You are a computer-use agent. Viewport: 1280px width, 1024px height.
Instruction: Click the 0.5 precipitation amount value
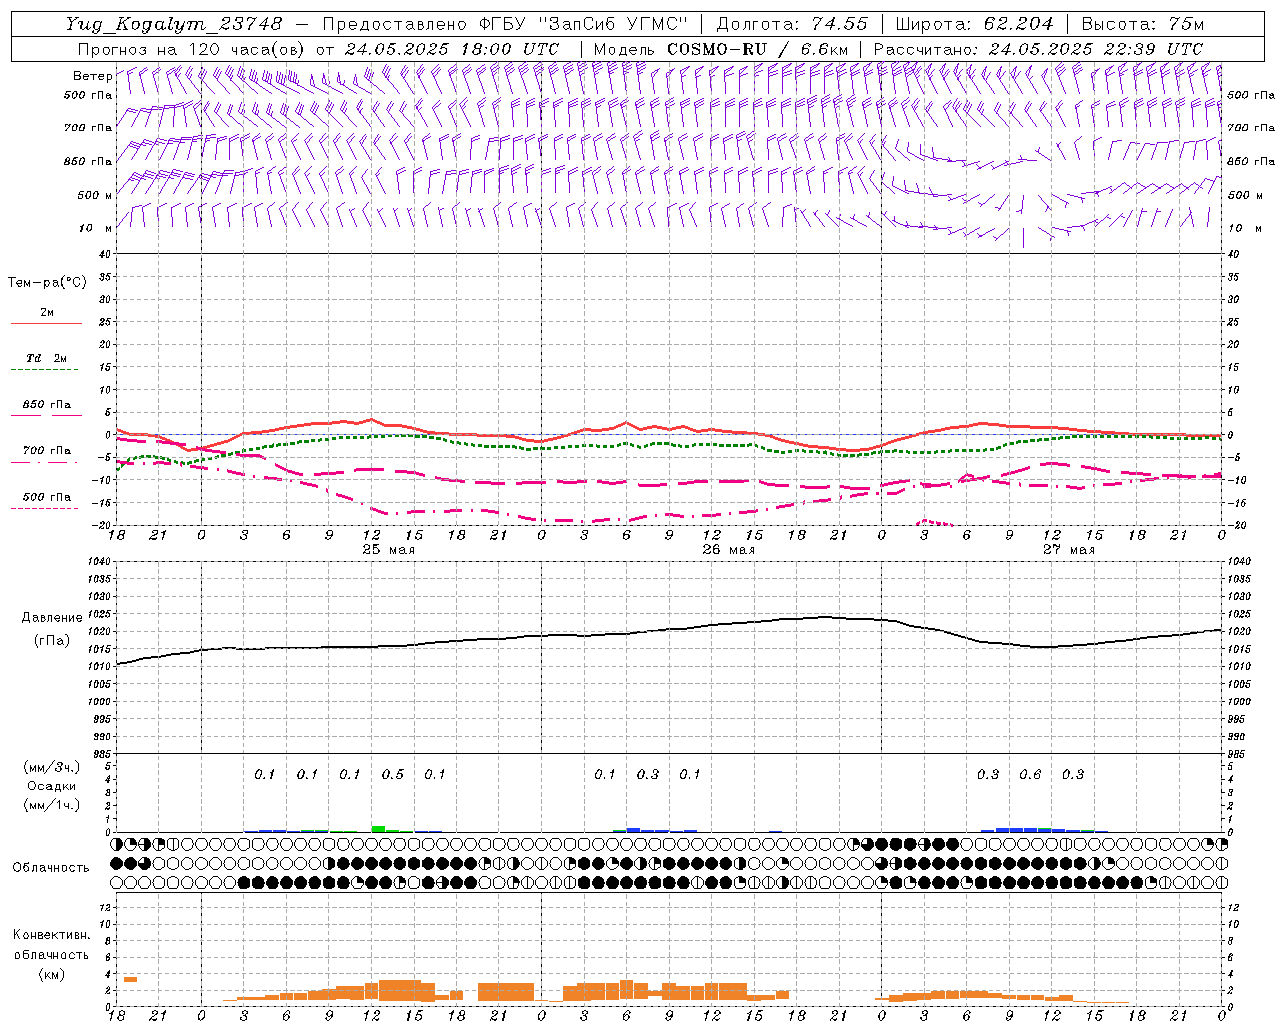coord(393,774)
